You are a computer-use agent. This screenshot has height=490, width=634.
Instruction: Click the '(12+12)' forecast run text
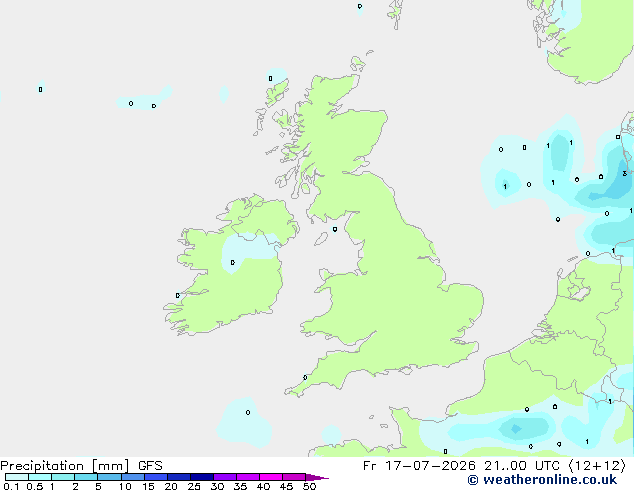coord(597,466)
